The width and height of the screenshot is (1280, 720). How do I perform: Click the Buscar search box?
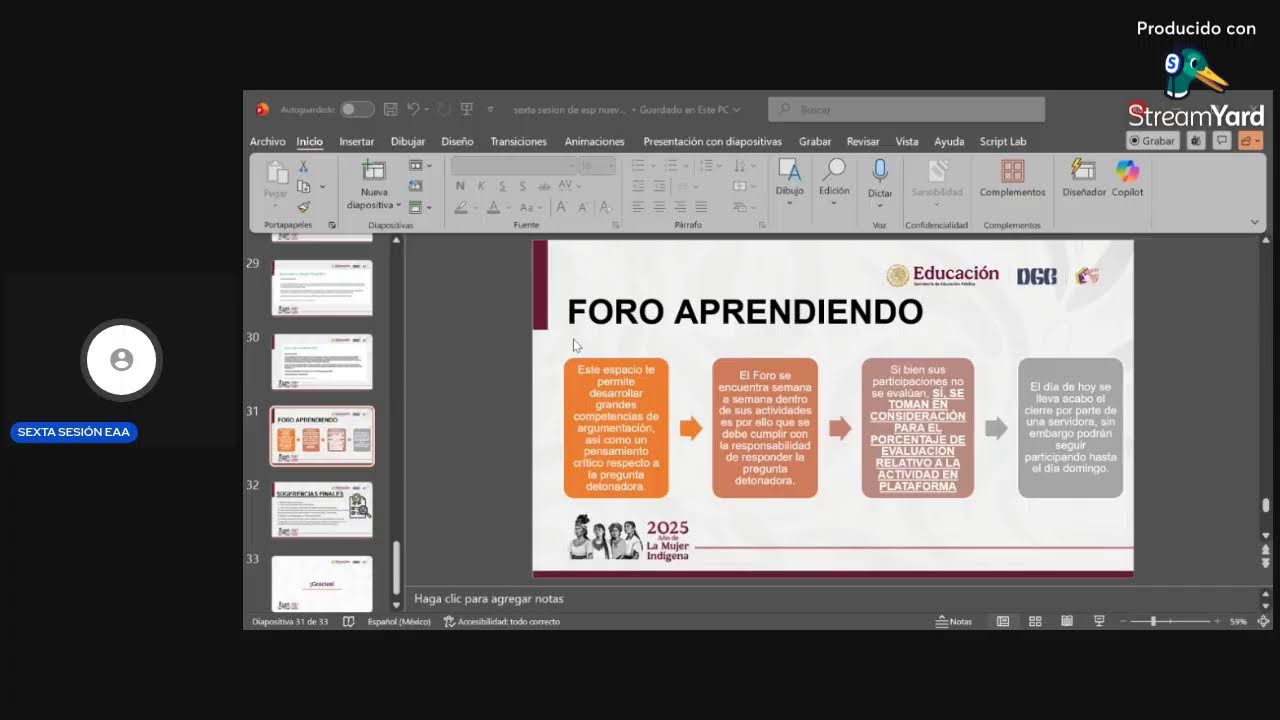906,109
